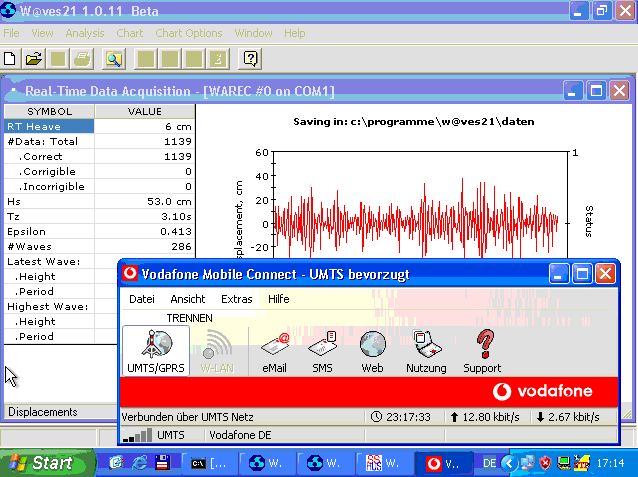
Task: Select the RT Heave row
Action: tap(100, 127)
